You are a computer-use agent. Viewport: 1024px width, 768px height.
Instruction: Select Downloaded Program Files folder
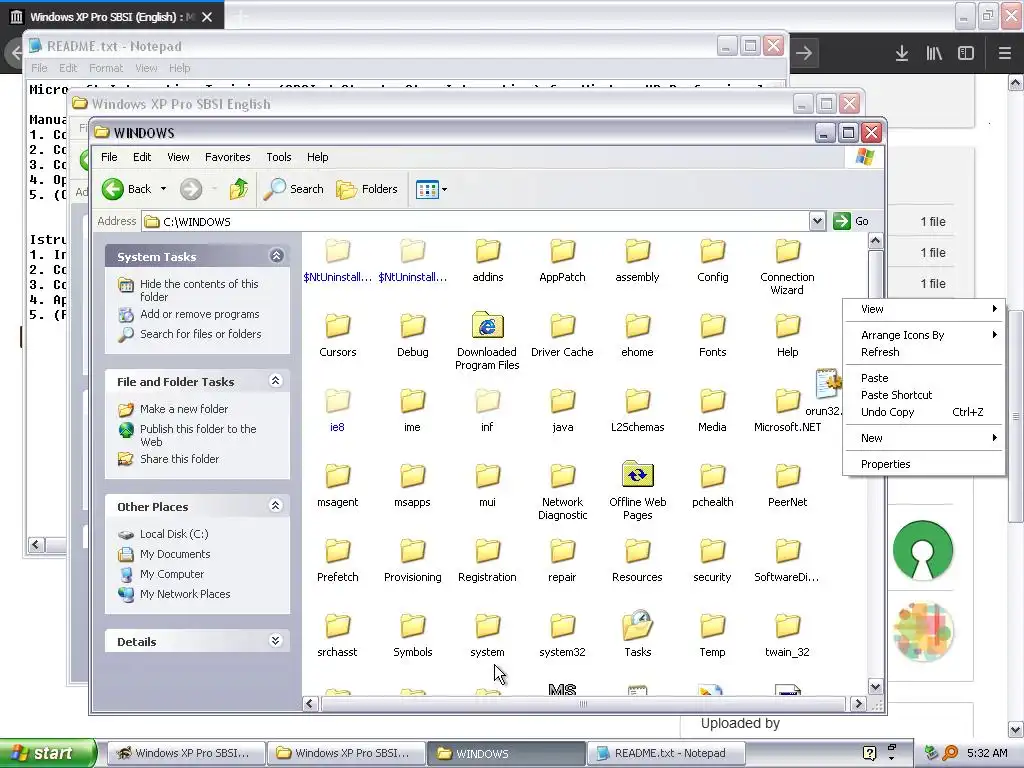(x=487, y=342)
